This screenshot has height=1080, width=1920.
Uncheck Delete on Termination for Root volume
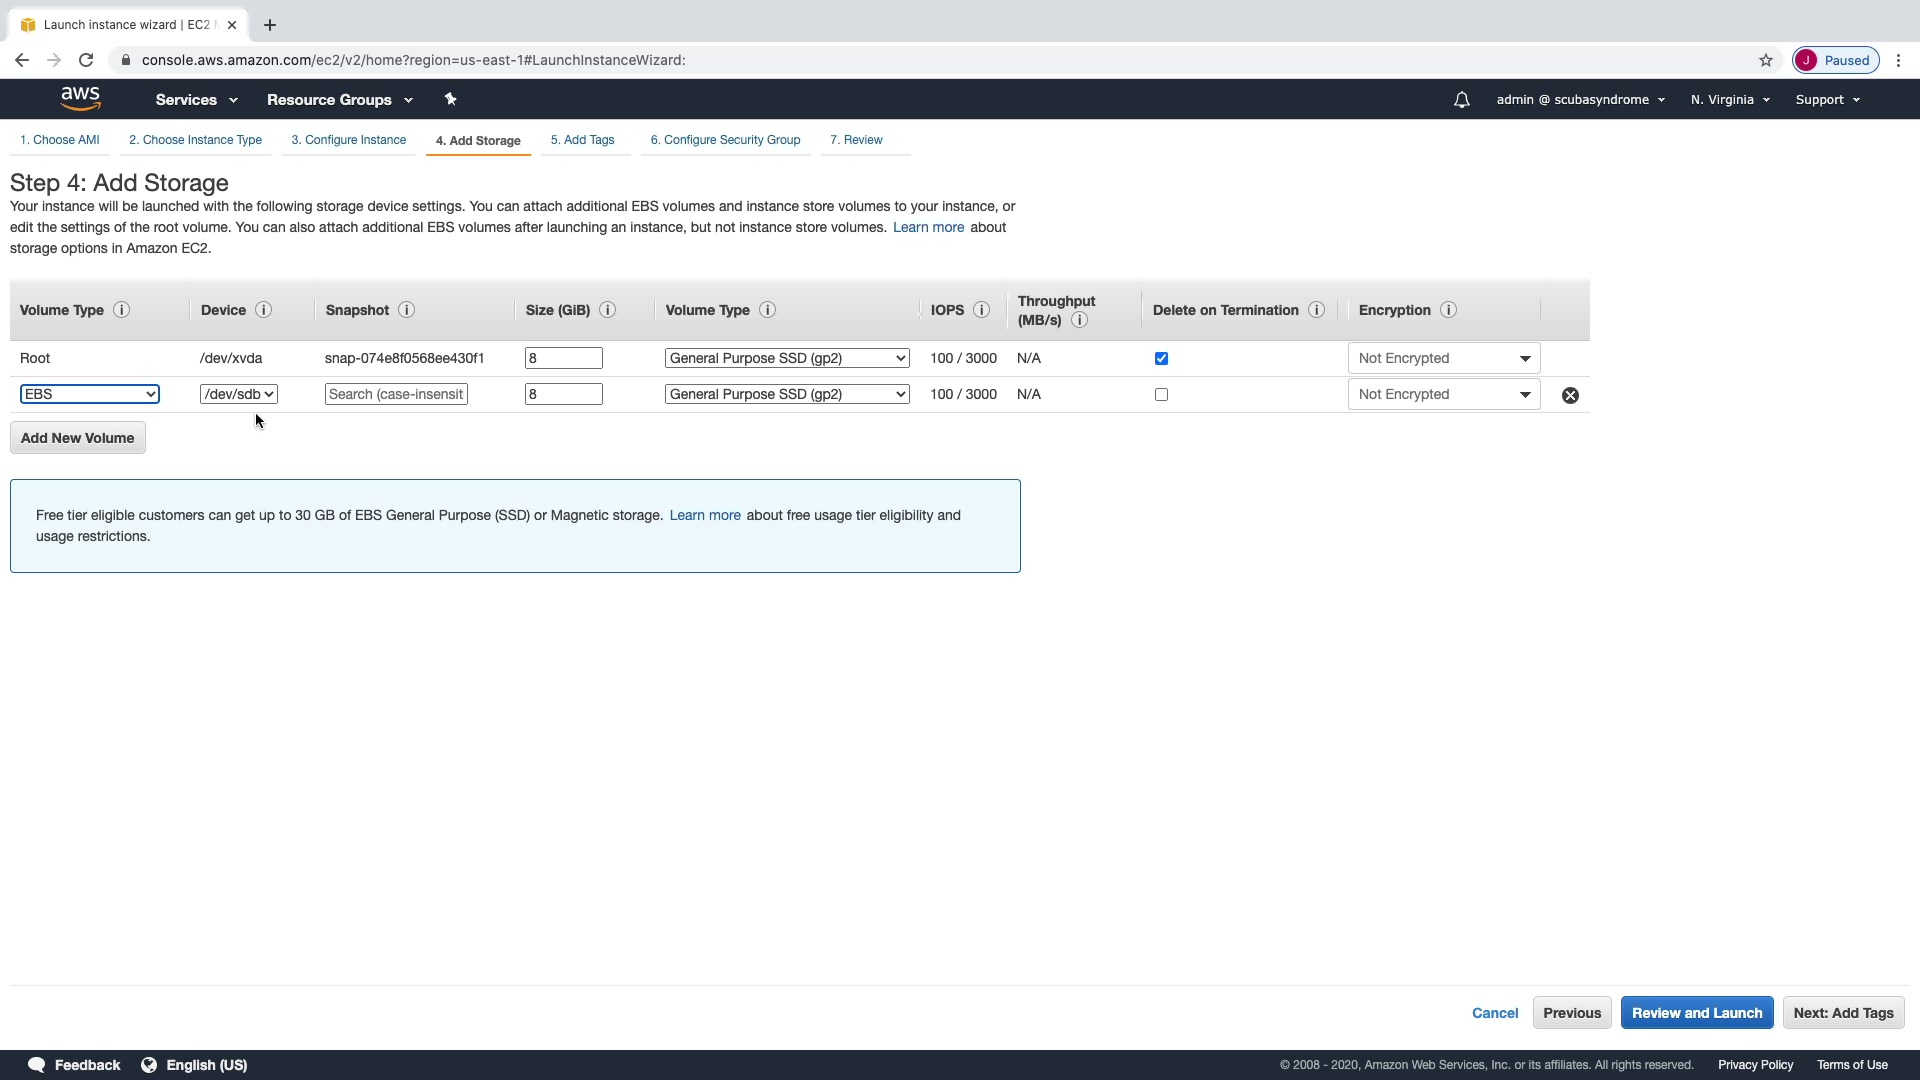click(1161, 358)
